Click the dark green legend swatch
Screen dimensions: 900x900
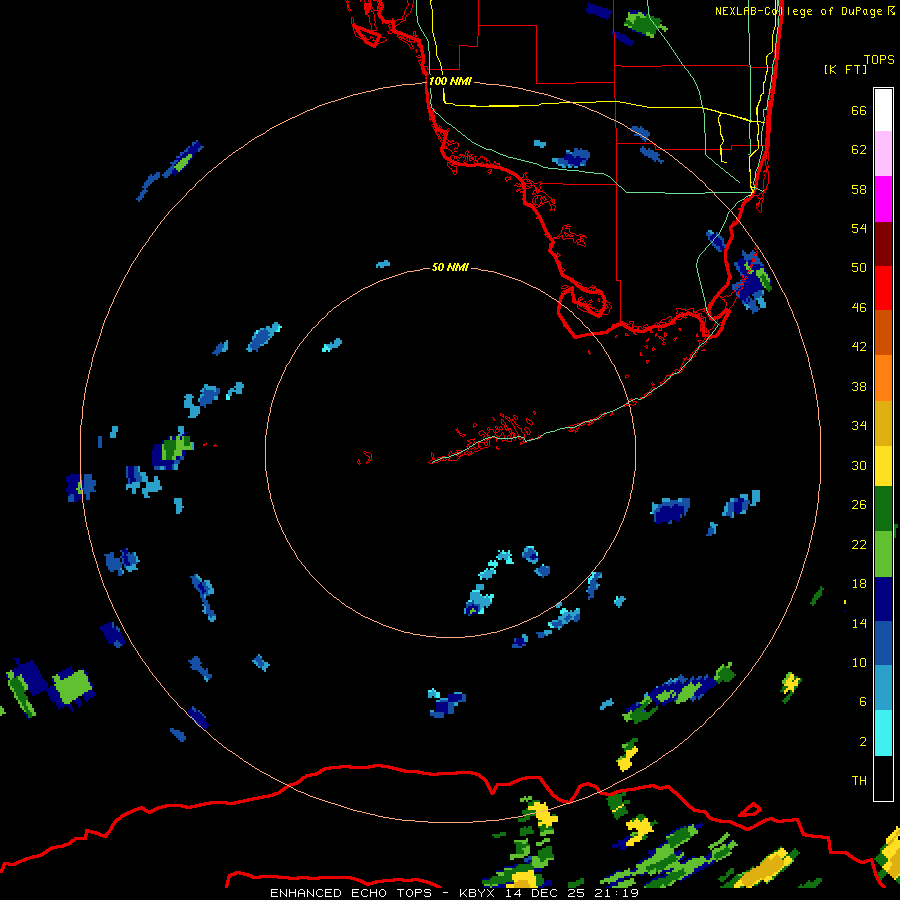tap(883, 509)
